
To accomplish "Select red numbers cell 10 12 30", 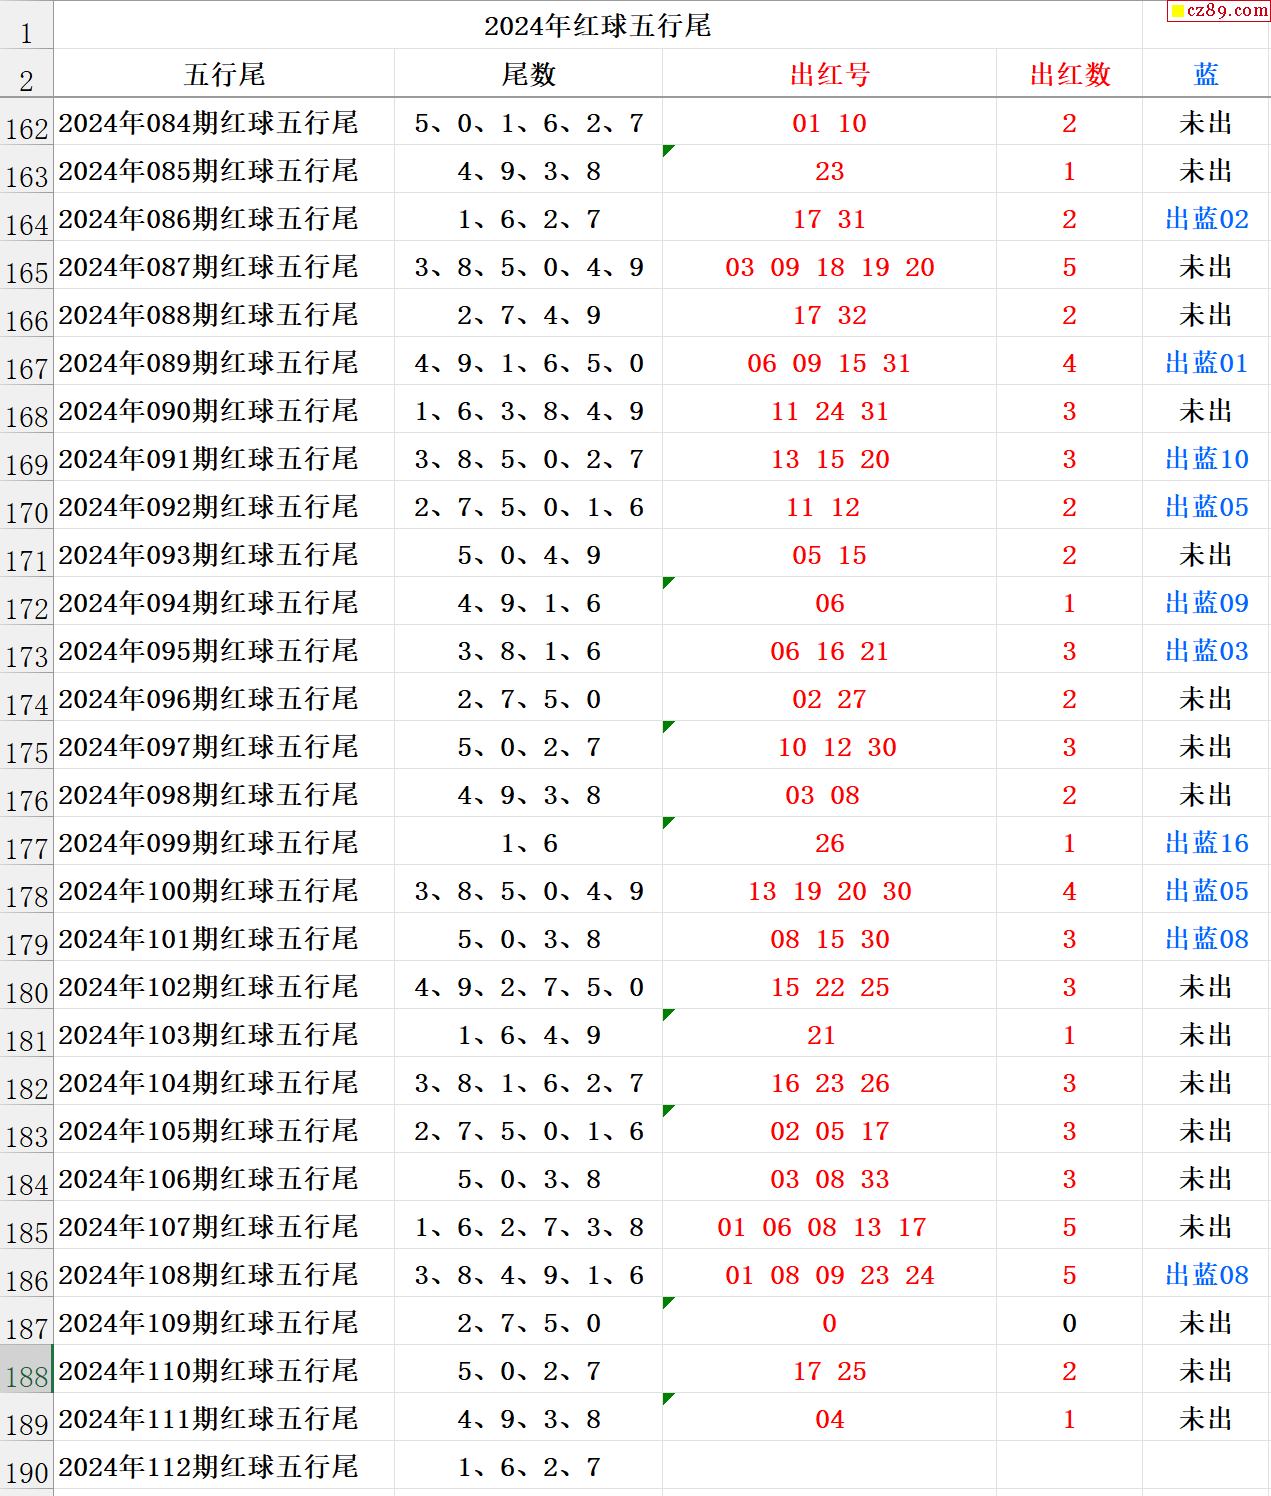I will (829, 746).
